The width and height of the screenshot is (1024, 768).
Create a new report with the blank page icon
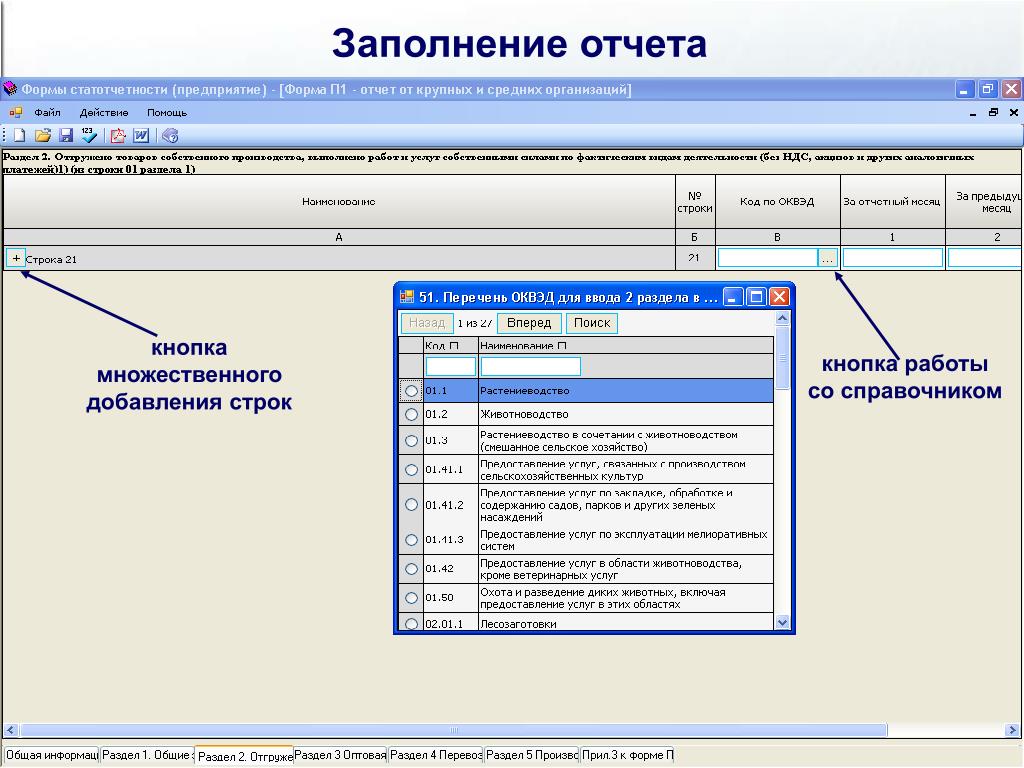(20, 135)
